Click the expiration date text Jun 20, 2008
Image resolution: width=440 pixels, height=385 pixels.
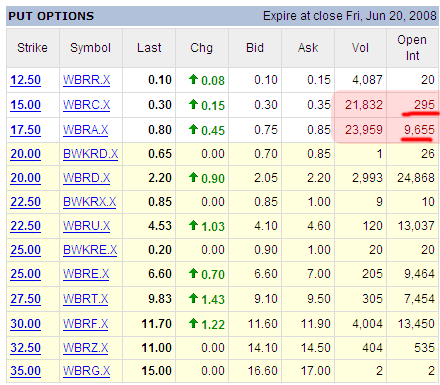[401, 16]
